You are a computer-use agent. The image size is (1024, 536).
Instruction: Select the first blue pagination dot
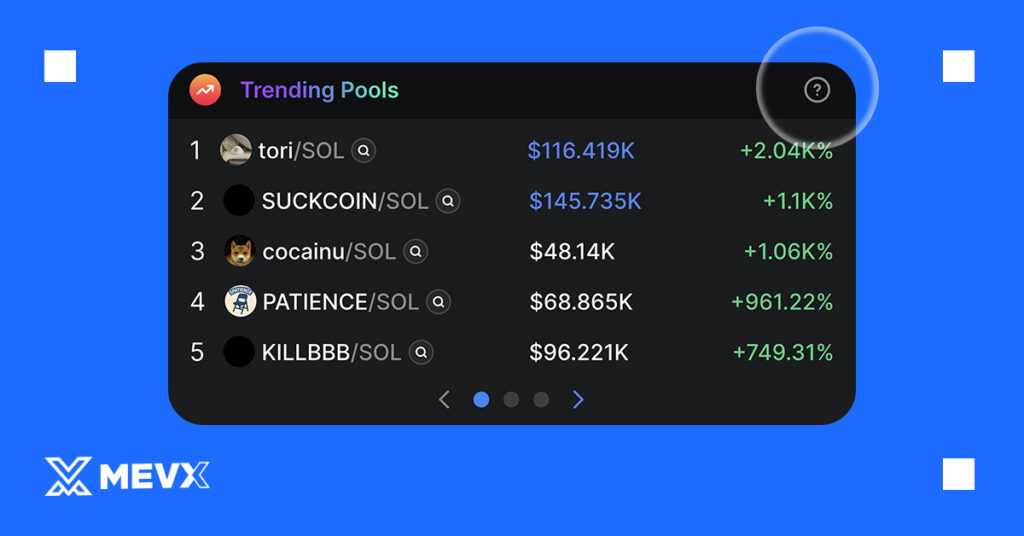(481, 400)
